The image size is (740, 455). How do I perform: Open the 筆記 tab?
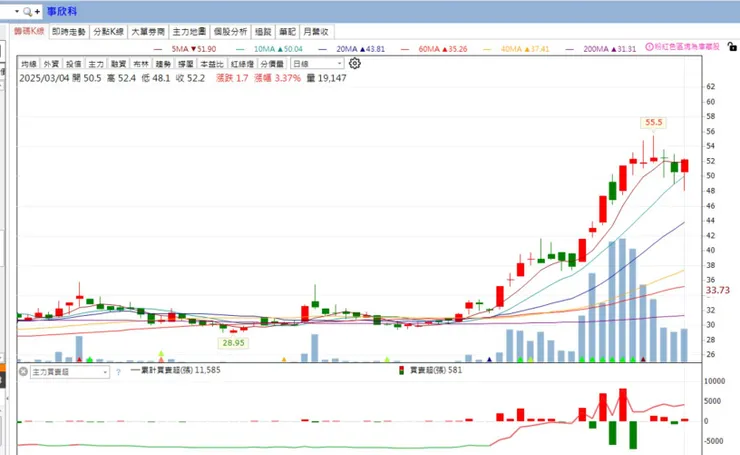287,32
